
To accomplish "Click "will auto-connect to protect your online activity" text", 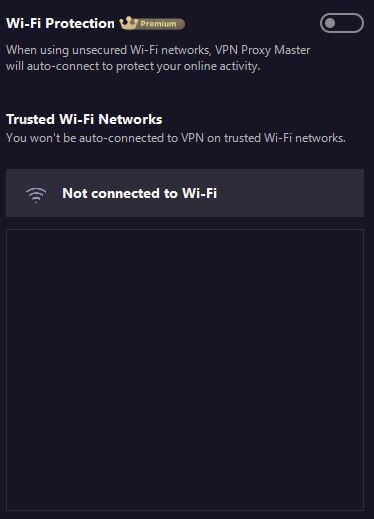I will tap(133, 66).
